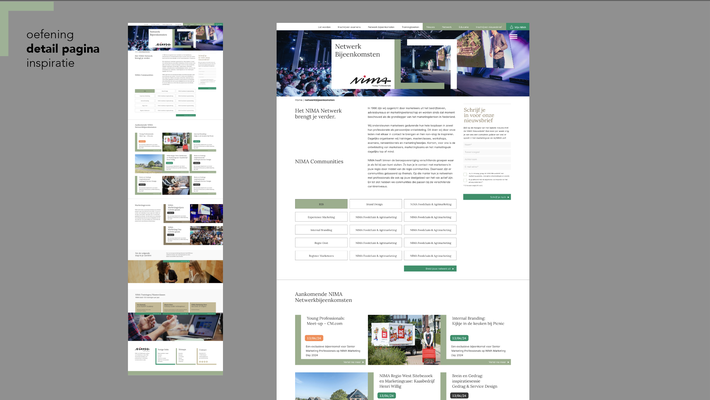
Task: Open the NIMA Regio West Sitebezoek event title
Action: [x=406, y=381]
